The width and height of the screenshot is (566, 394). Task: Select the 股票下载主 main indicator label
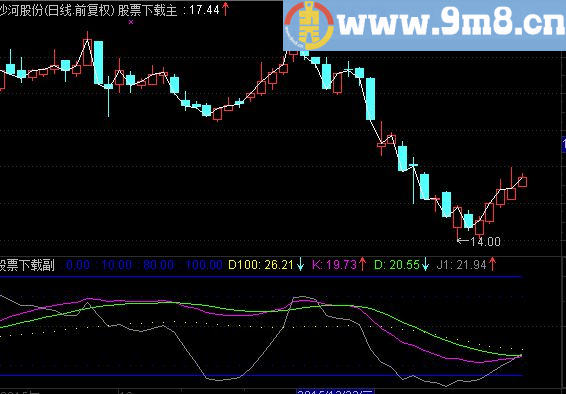tap(147, 10)
